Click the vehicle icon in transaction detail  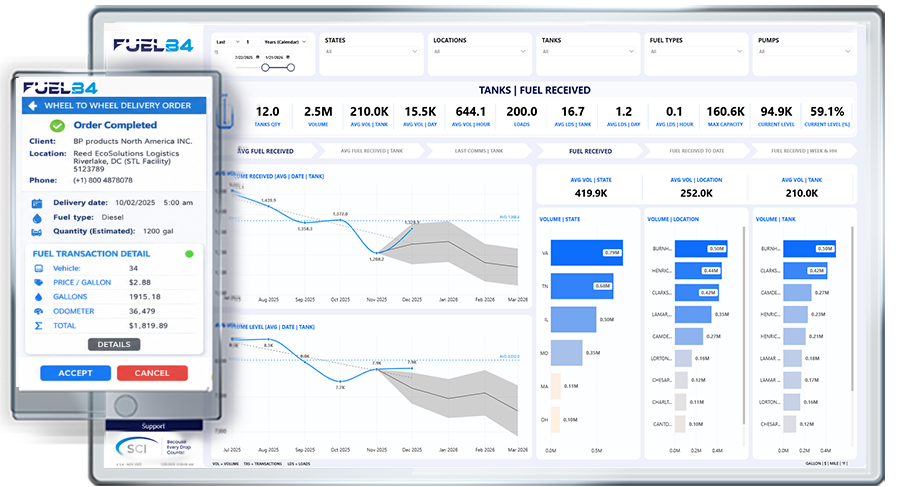point(38,268)
